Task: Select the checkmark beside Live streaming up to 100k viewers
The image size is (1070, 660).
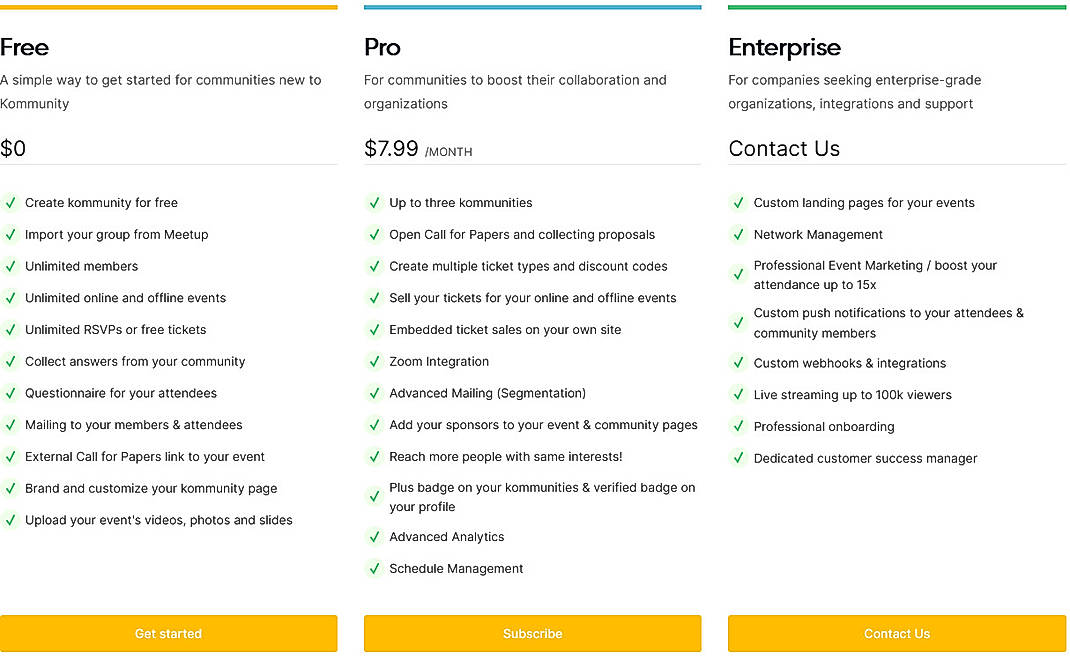Action: point(737,395)
